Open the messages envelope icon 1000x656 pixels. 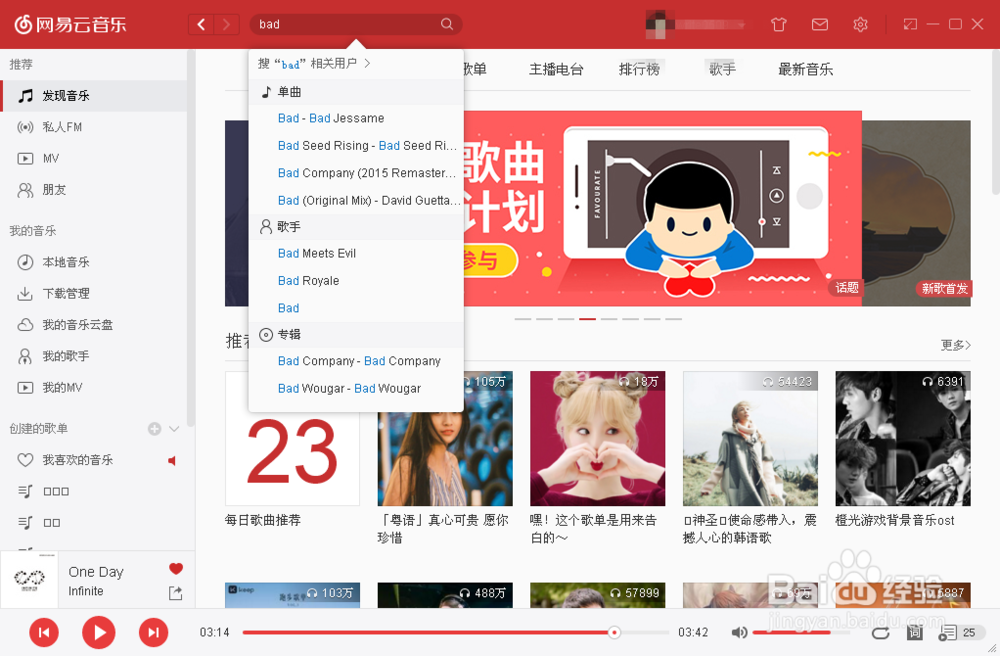[x=820, y=24]
